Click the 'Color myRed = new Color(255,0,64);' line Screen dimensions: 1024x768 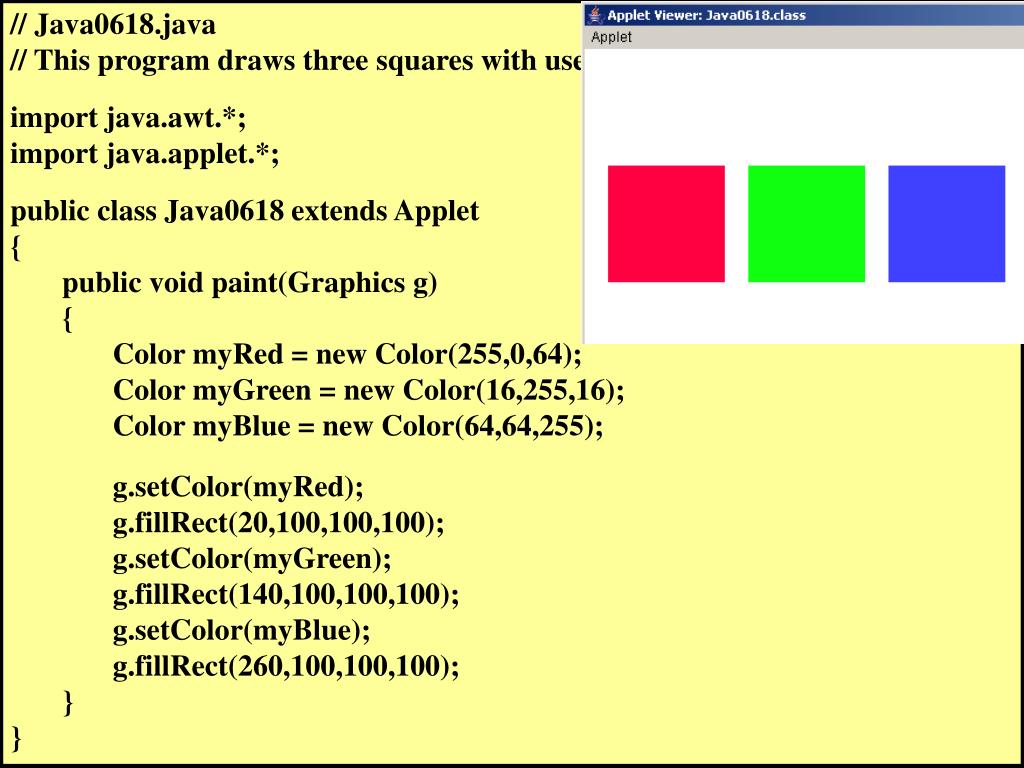pyautogui.click(x=347, y=355)
